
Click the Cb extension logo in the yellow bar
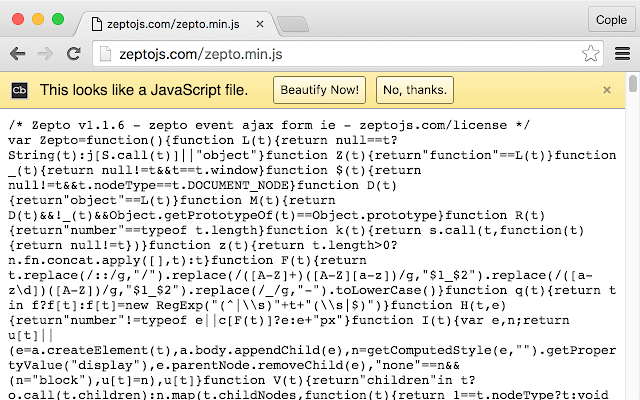[19, 90]
